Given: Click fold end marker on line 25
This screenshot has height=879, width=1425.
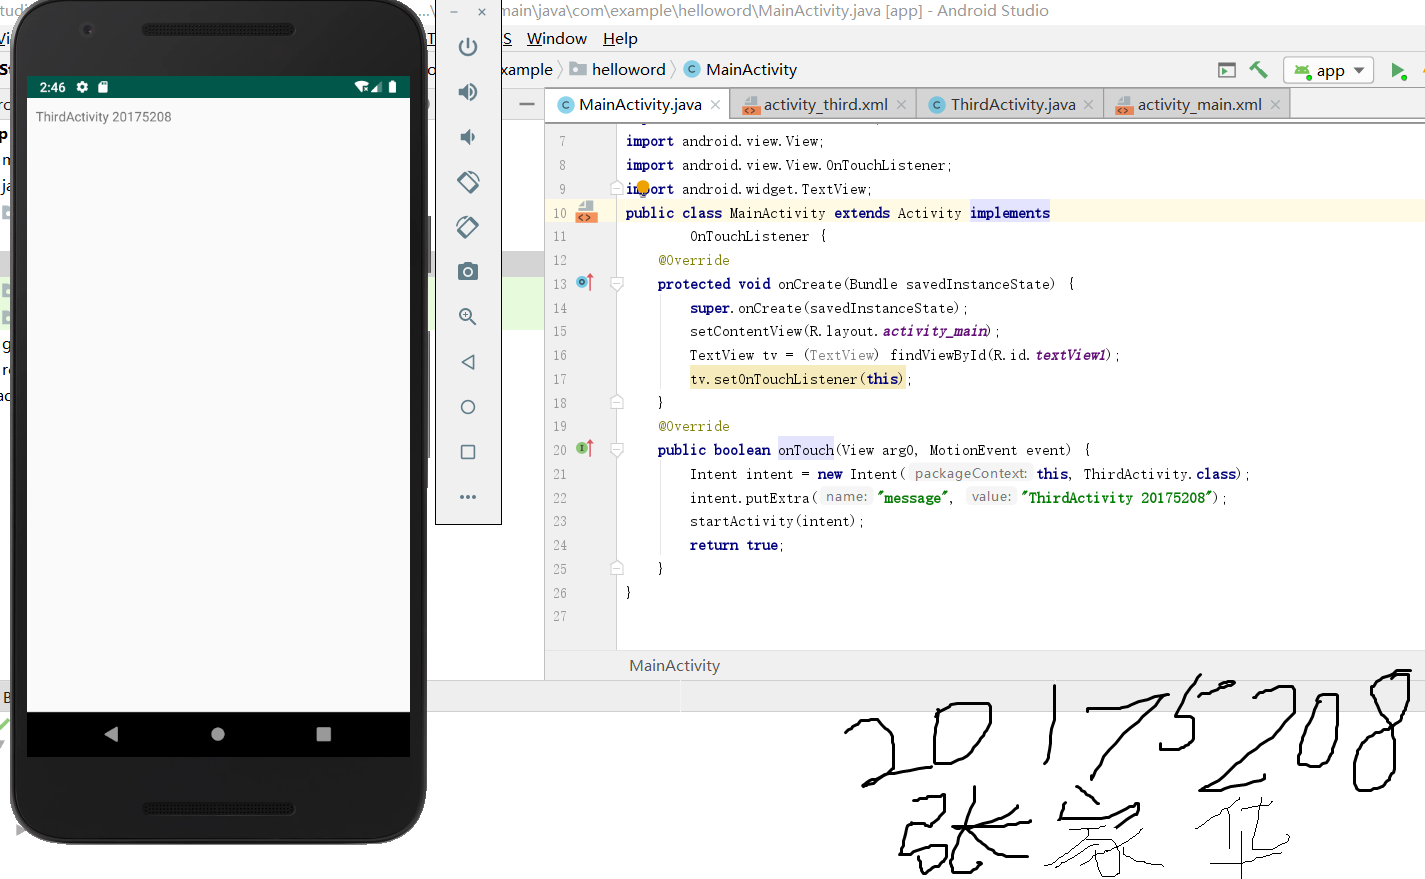Looking at the screenshot, I should click(x=617, y=568).
